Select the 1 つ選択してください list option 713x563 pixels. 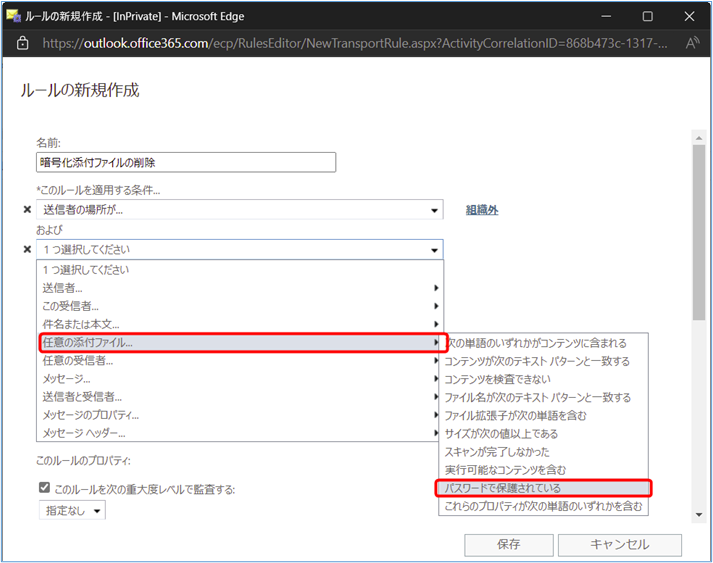point(240,270)
